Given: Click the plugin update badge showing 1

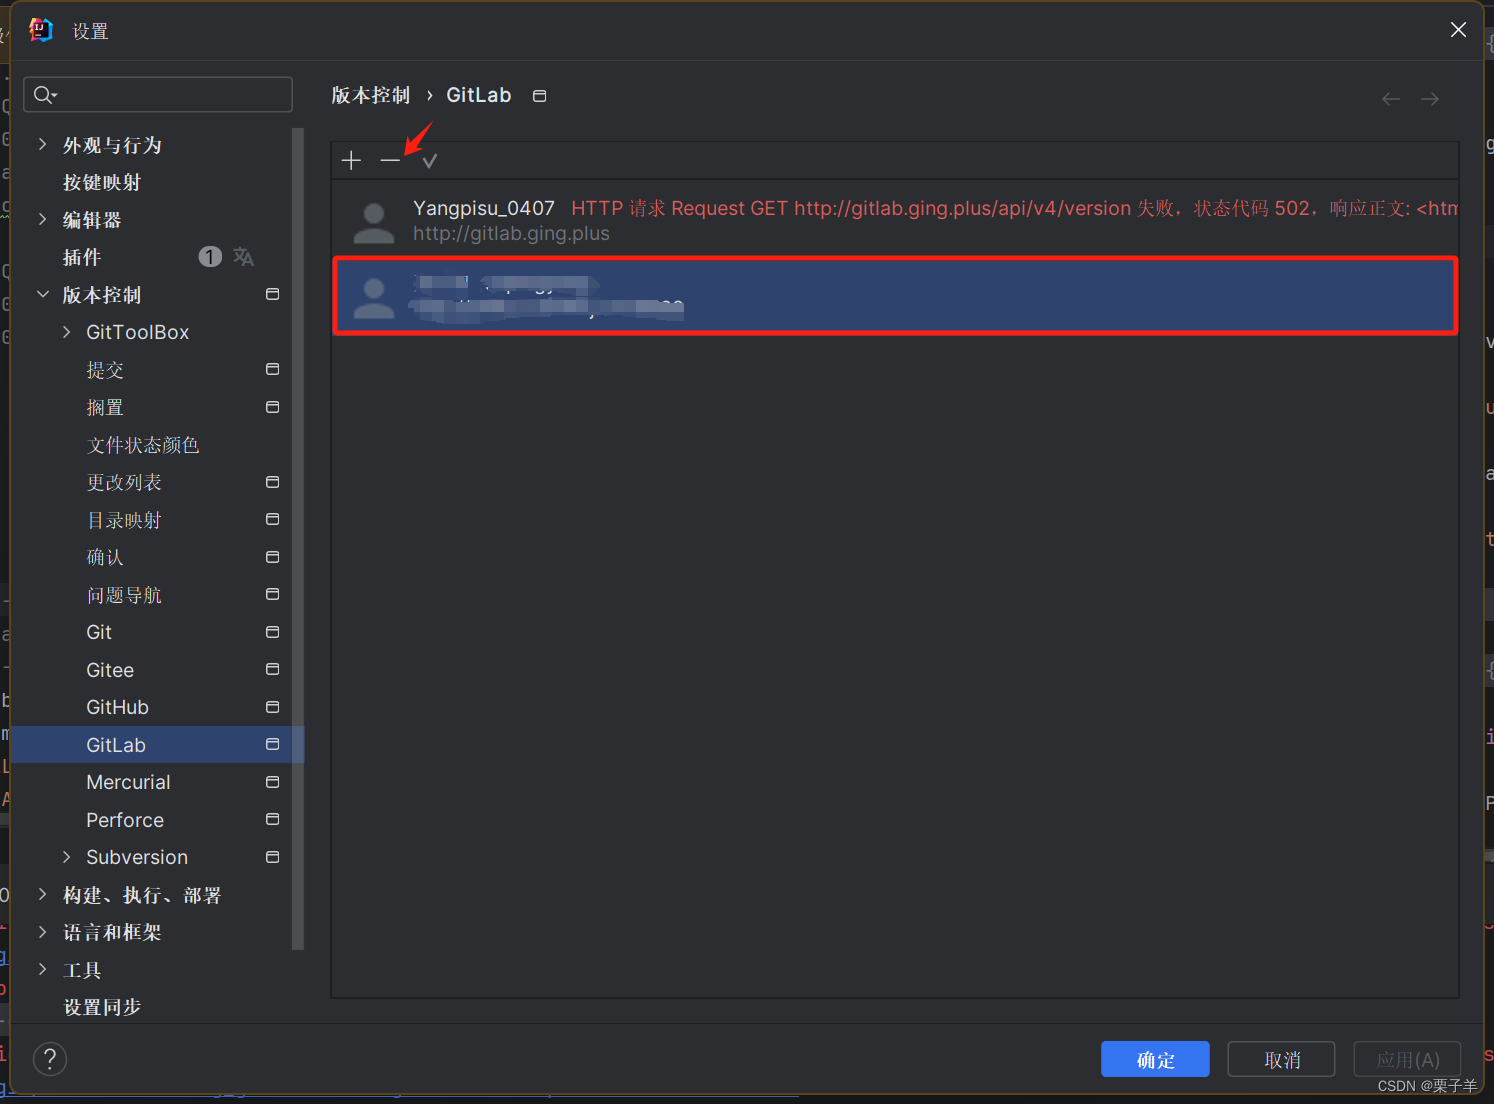Looking at the screenshot, I should (210, 257).
